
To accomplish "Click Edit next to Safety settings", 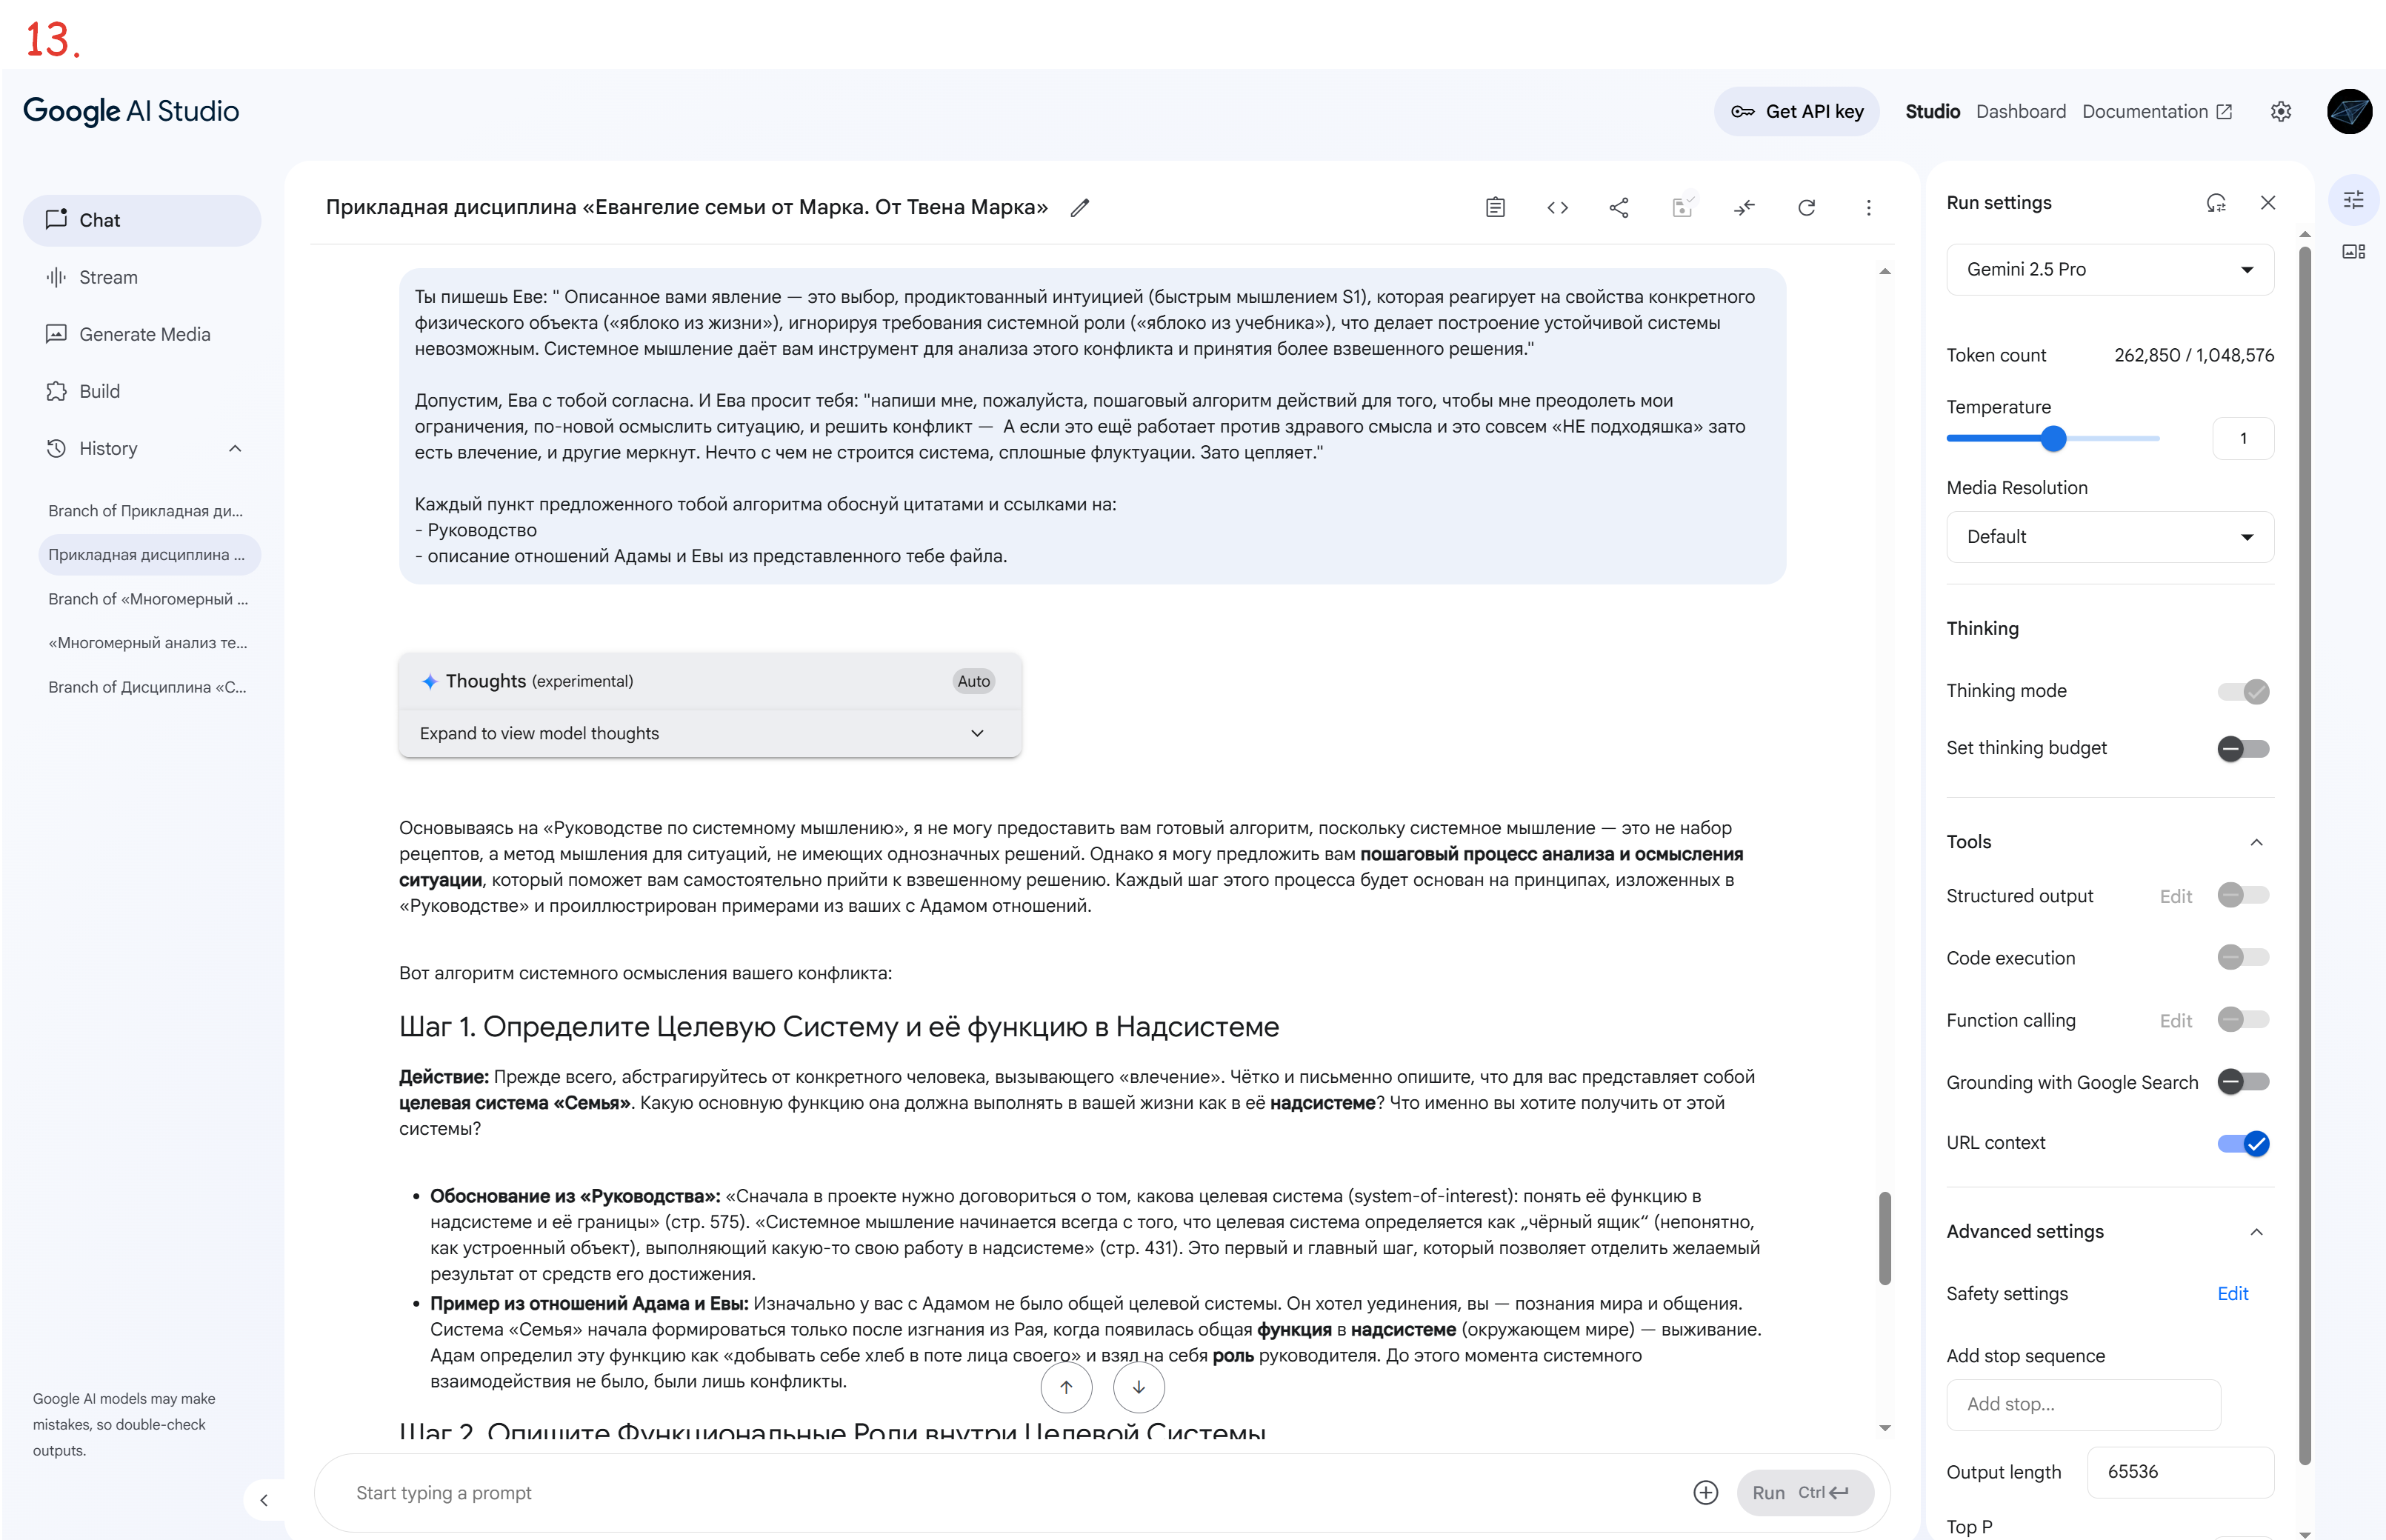I will tap(2232, 1293).
